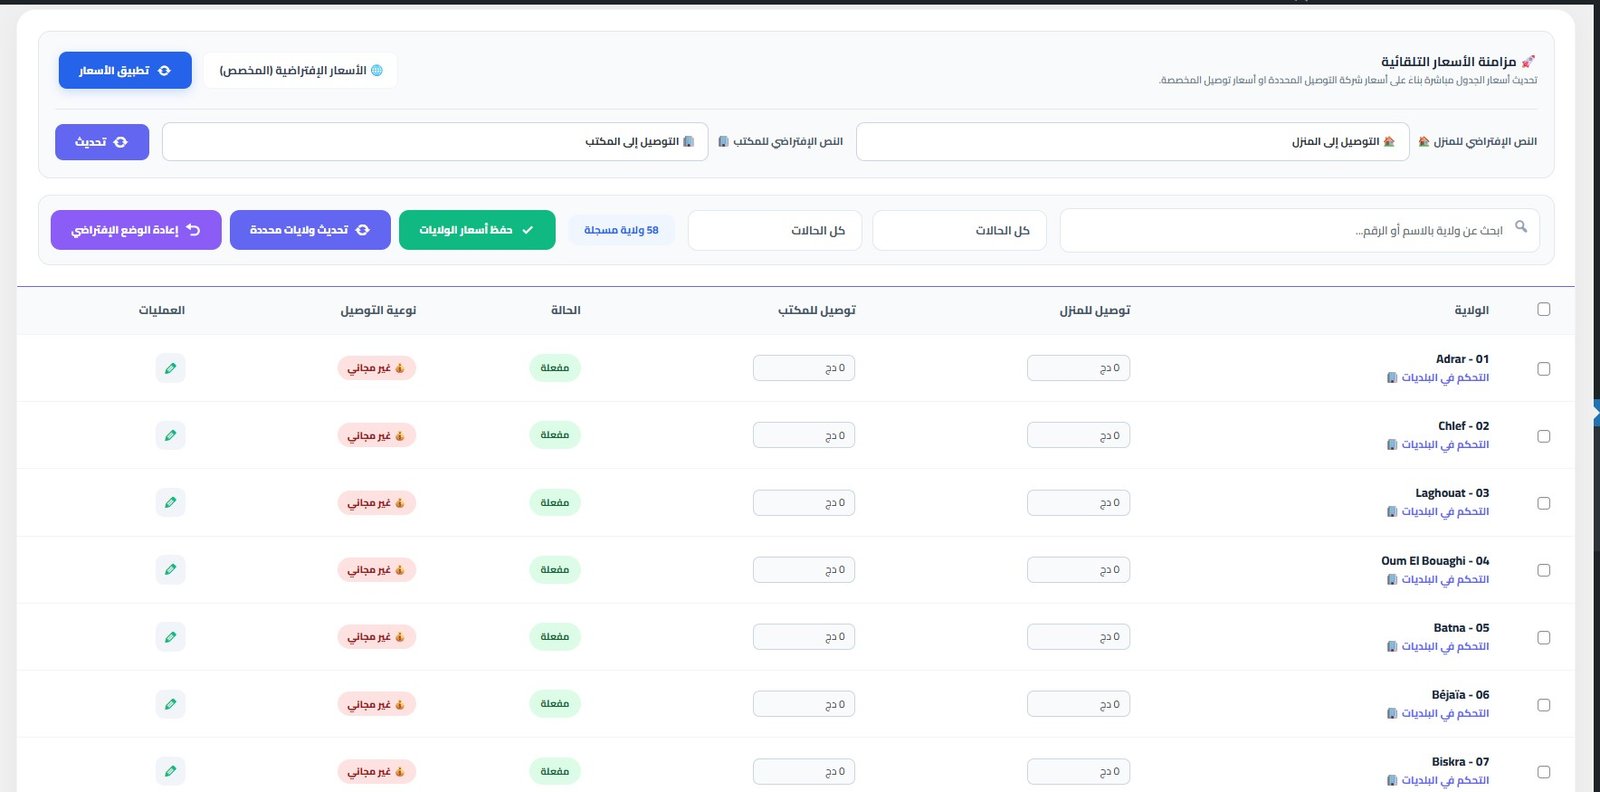The image size is (1600, 792).
Task: Click edit pencil icon in Batna row
Action: [x=171, y=637]
